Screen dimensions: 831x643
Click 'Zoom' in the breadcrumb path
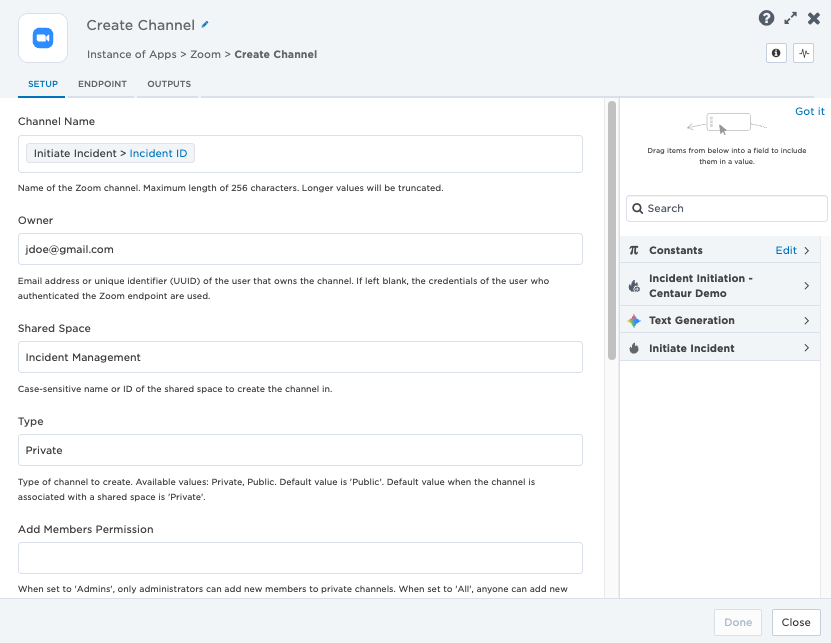(x=205, y=55)
